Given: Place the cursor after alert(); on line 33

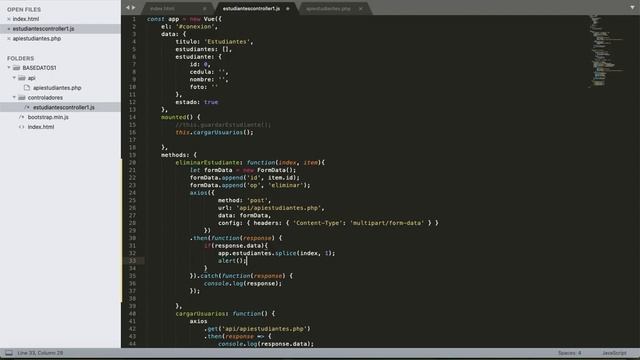Looking at the screenshot, I should pos(247,261).
